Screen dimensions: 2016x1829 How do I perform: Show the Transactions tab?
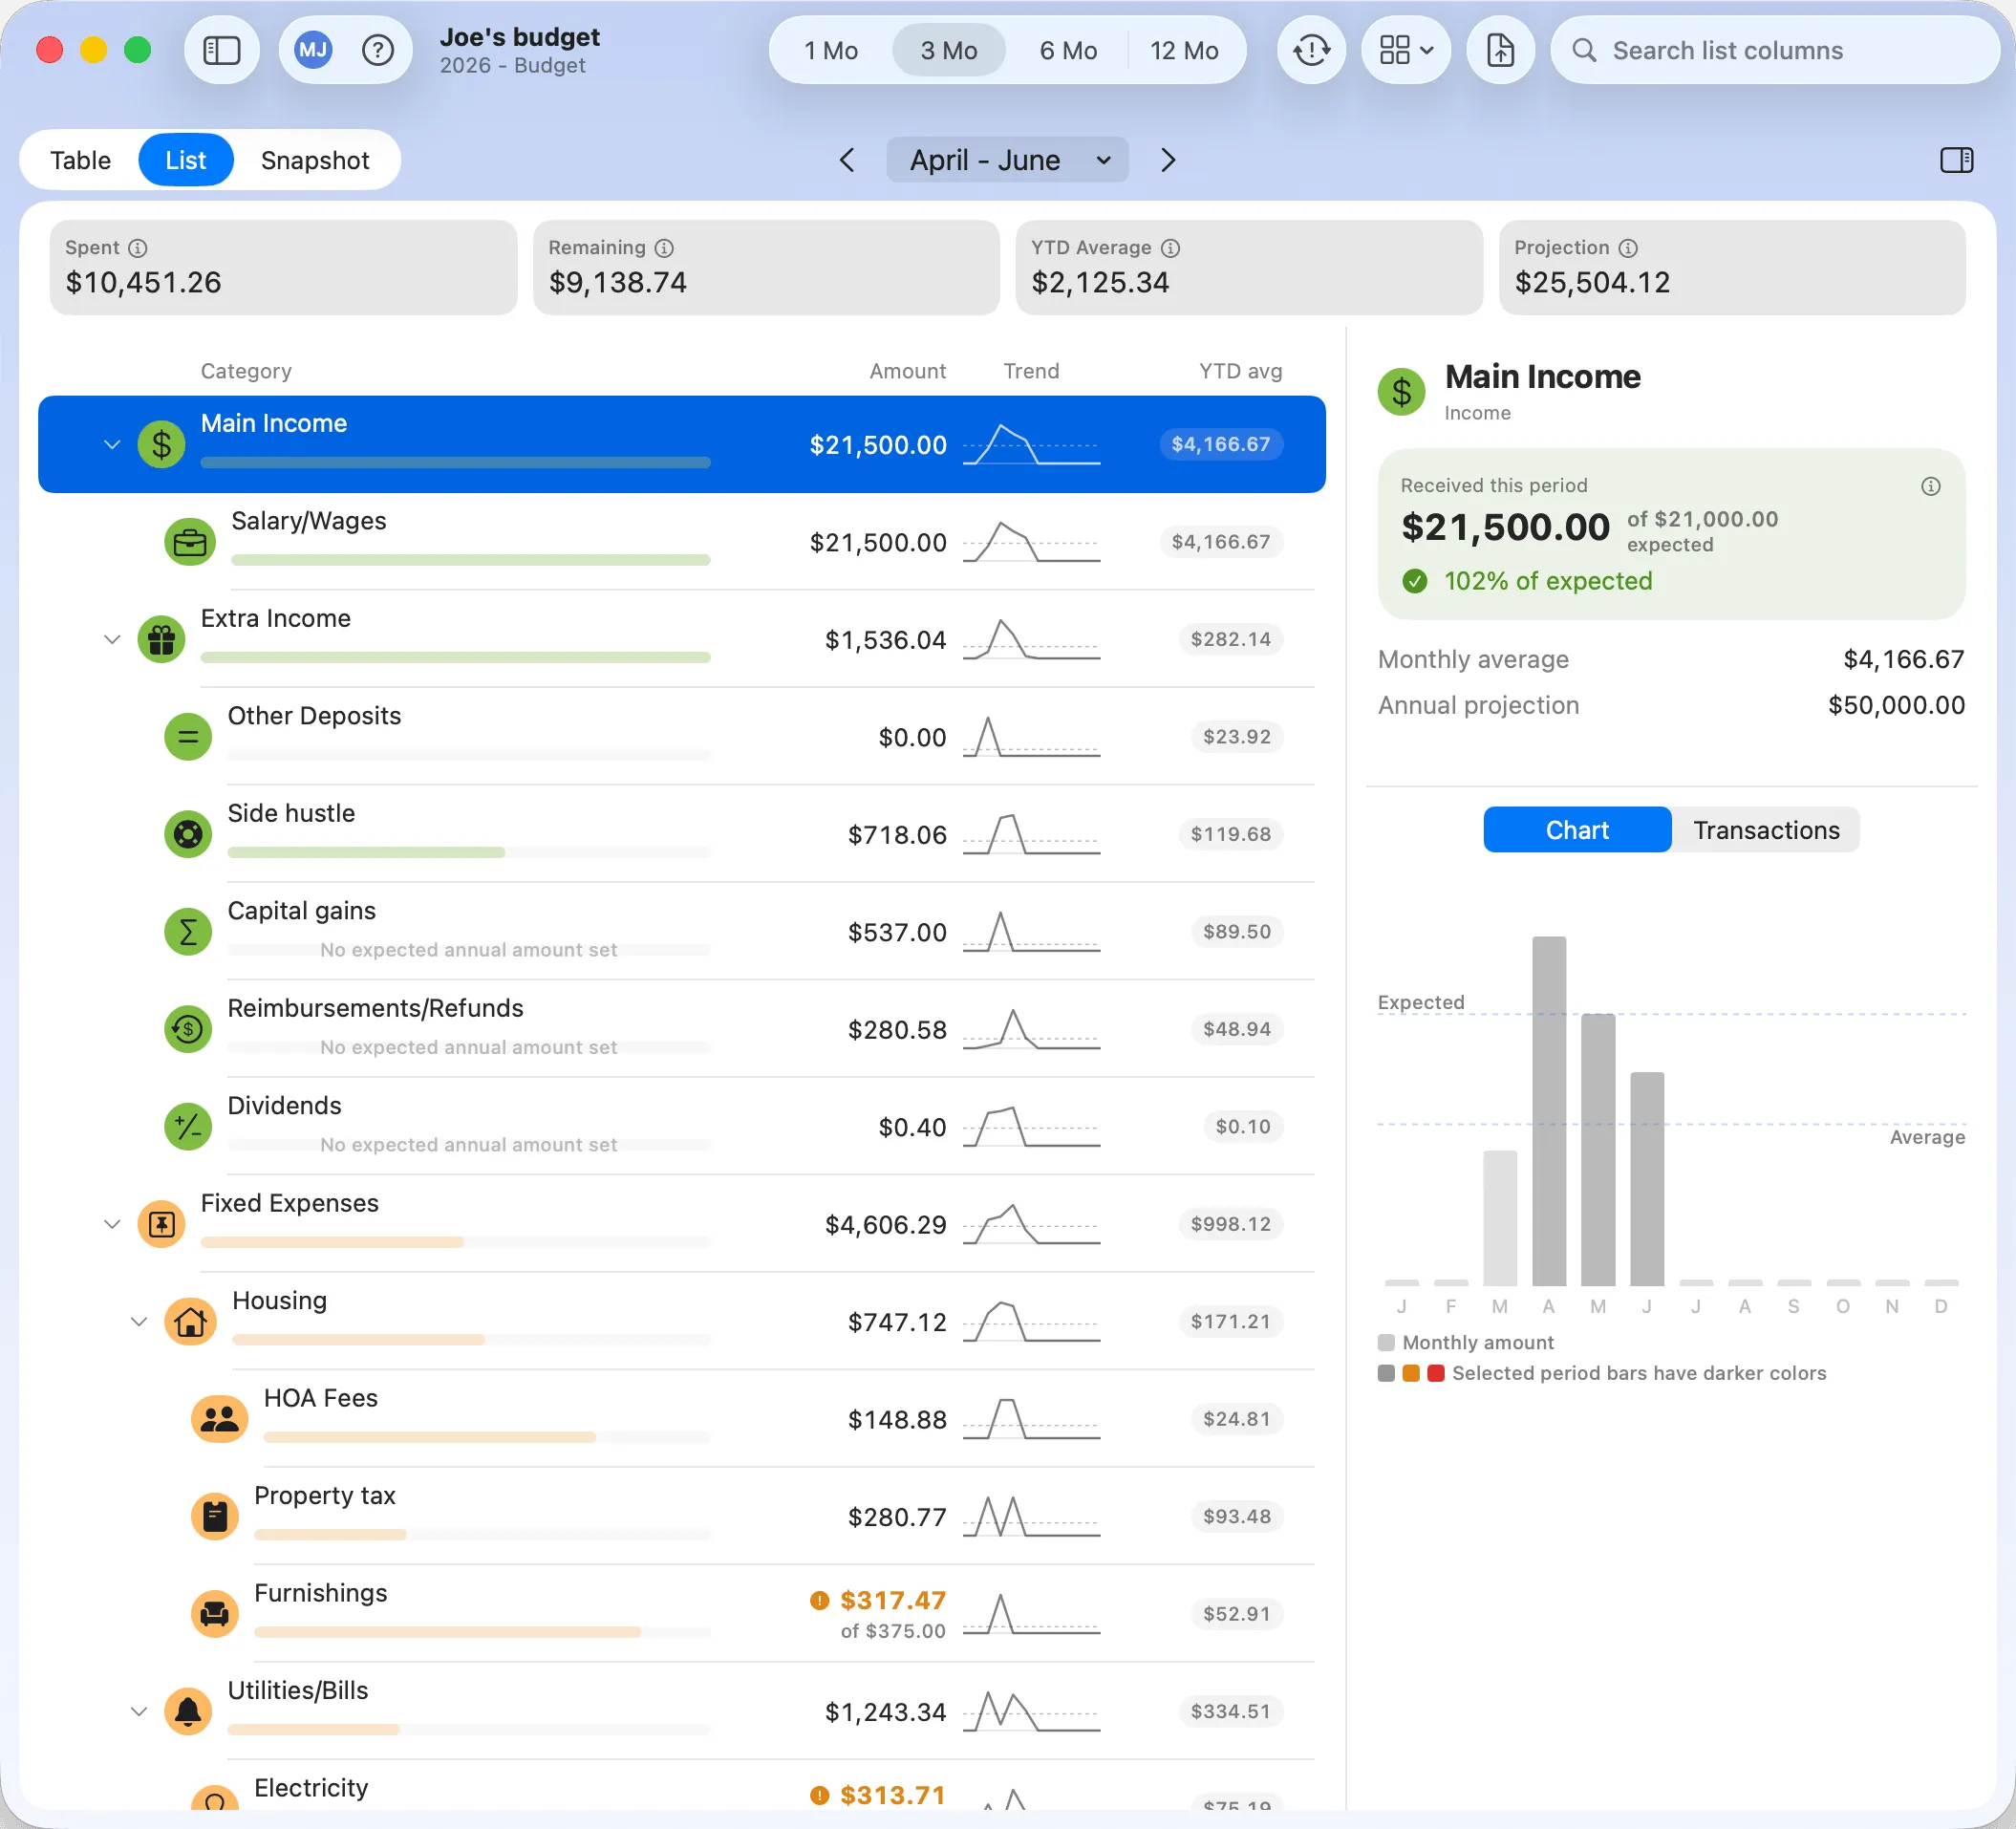point(1766,830)
